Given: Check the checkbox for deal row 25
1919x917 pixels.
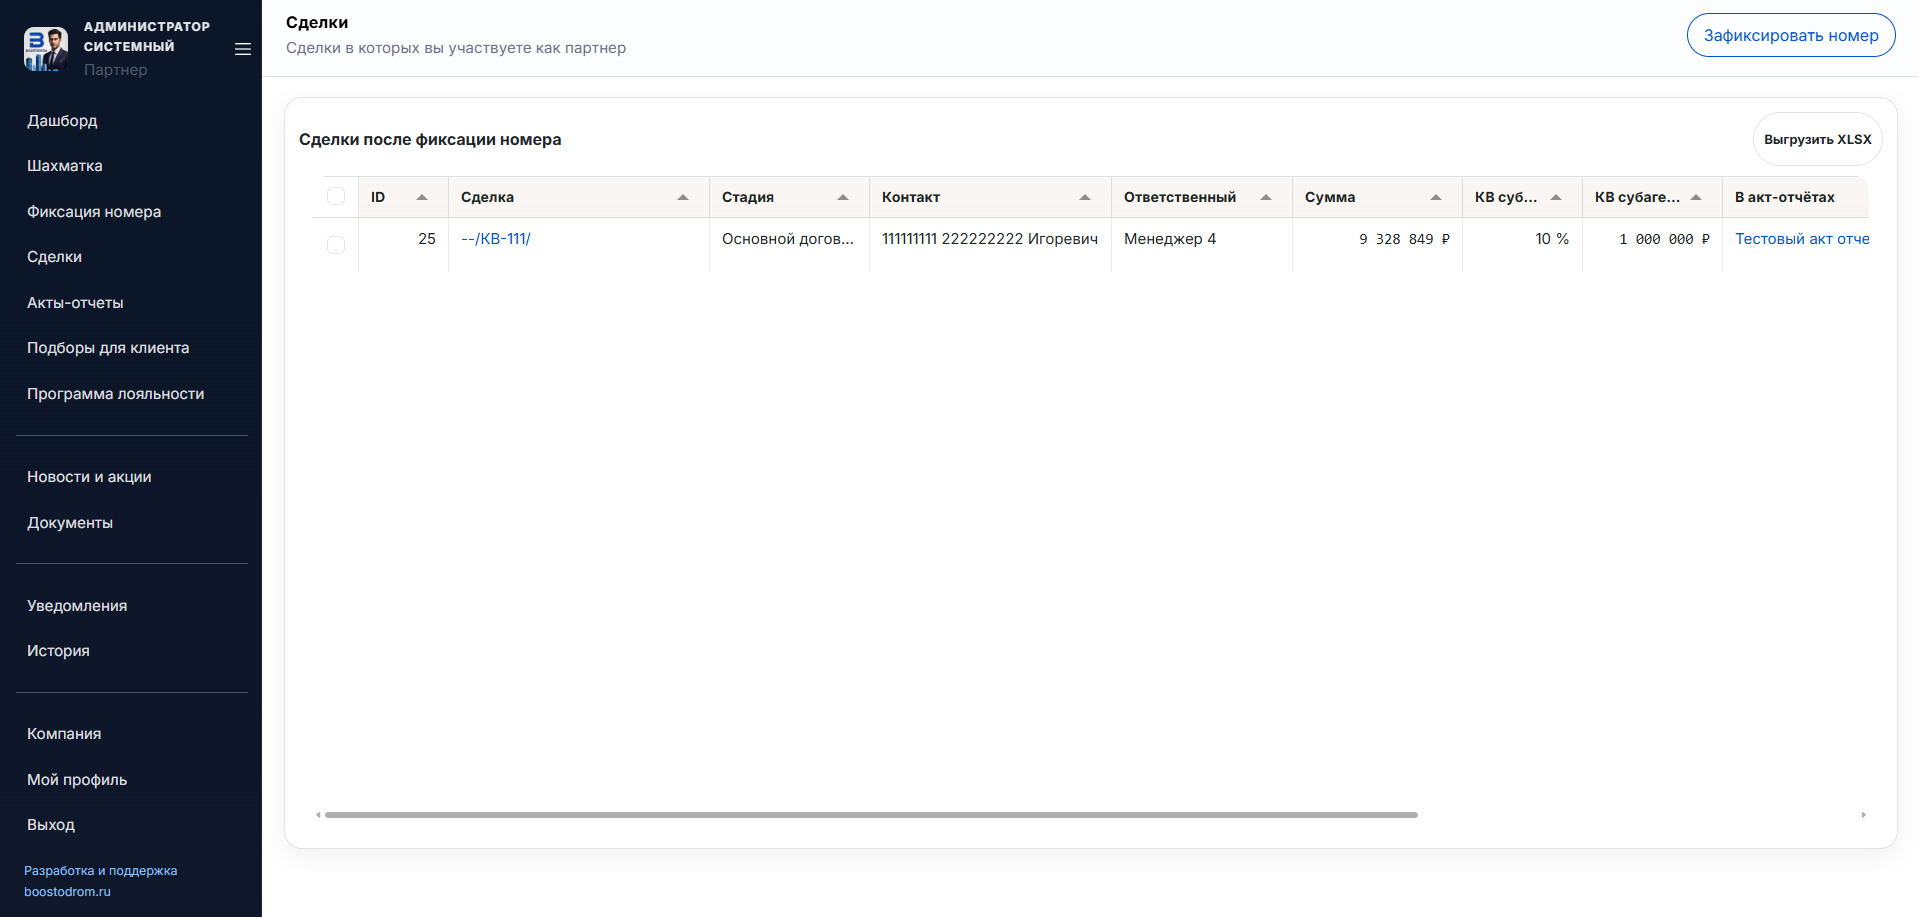Looking at the screenshot, I should (x=336, y=245).
